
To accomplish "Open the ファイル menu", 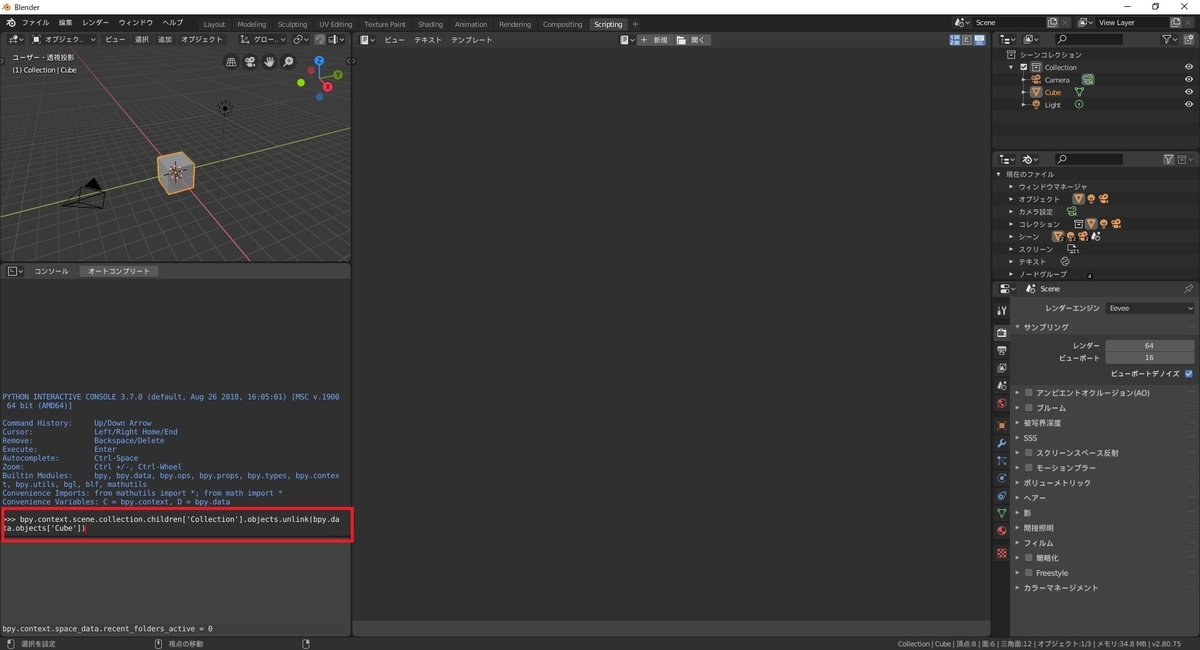I will click(x=35, y=22).
